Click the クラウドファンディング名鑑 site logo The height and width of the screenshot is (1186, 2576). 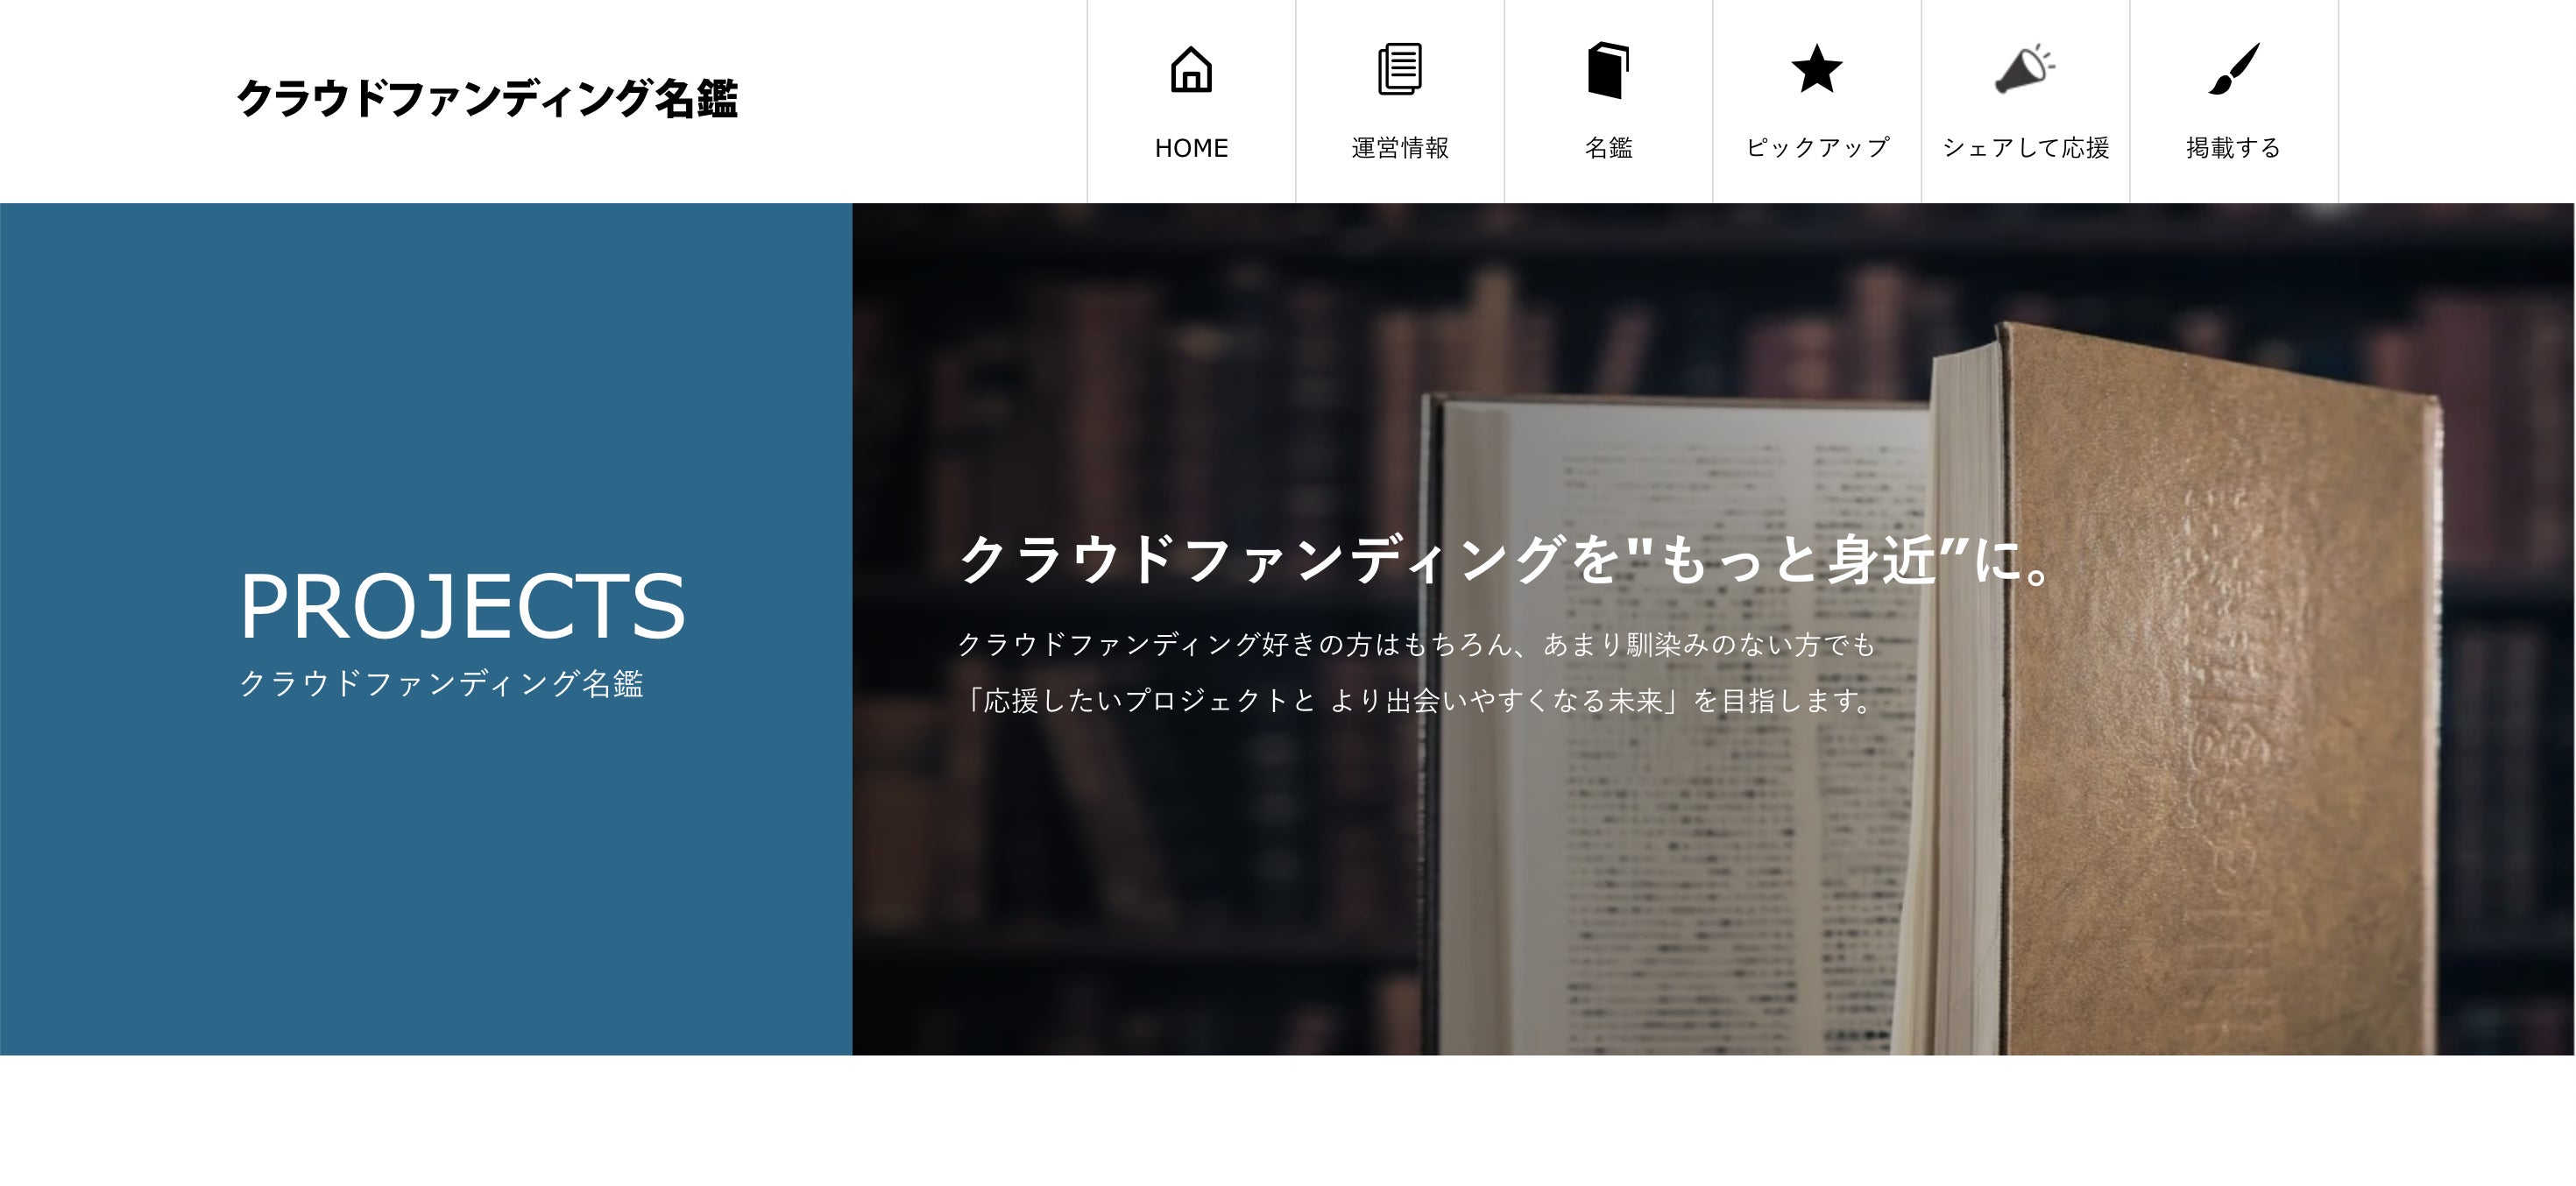[487, 99]
